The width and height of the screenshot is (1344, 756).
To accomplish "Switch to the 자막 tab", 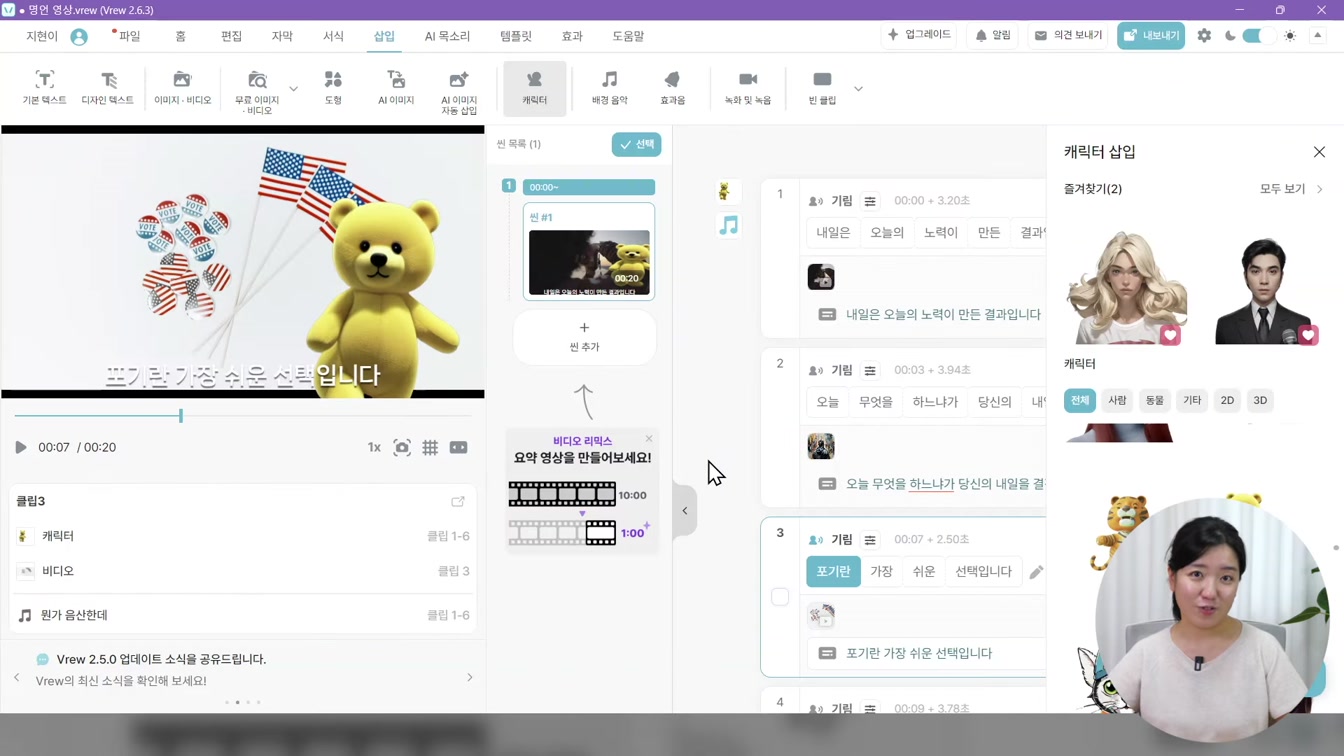I will tap(282, 36).
